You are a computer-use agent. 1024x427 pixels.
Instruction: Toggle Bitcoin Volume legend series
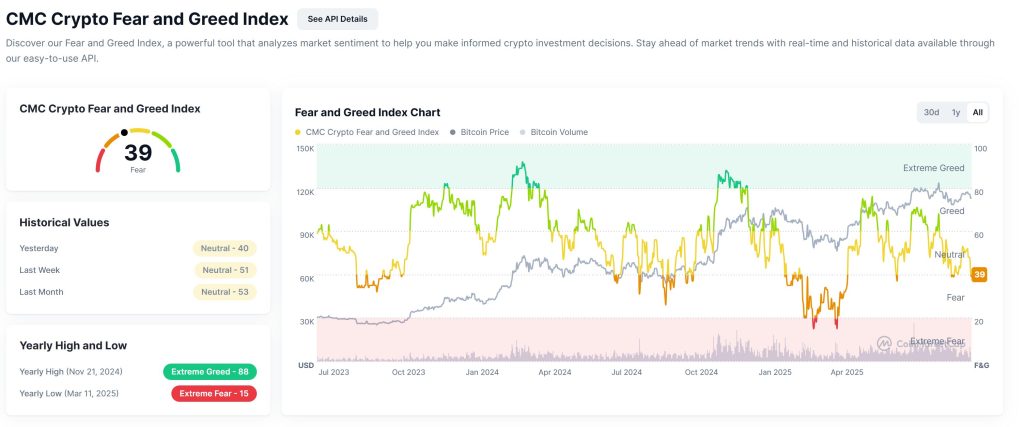point(558,132)
